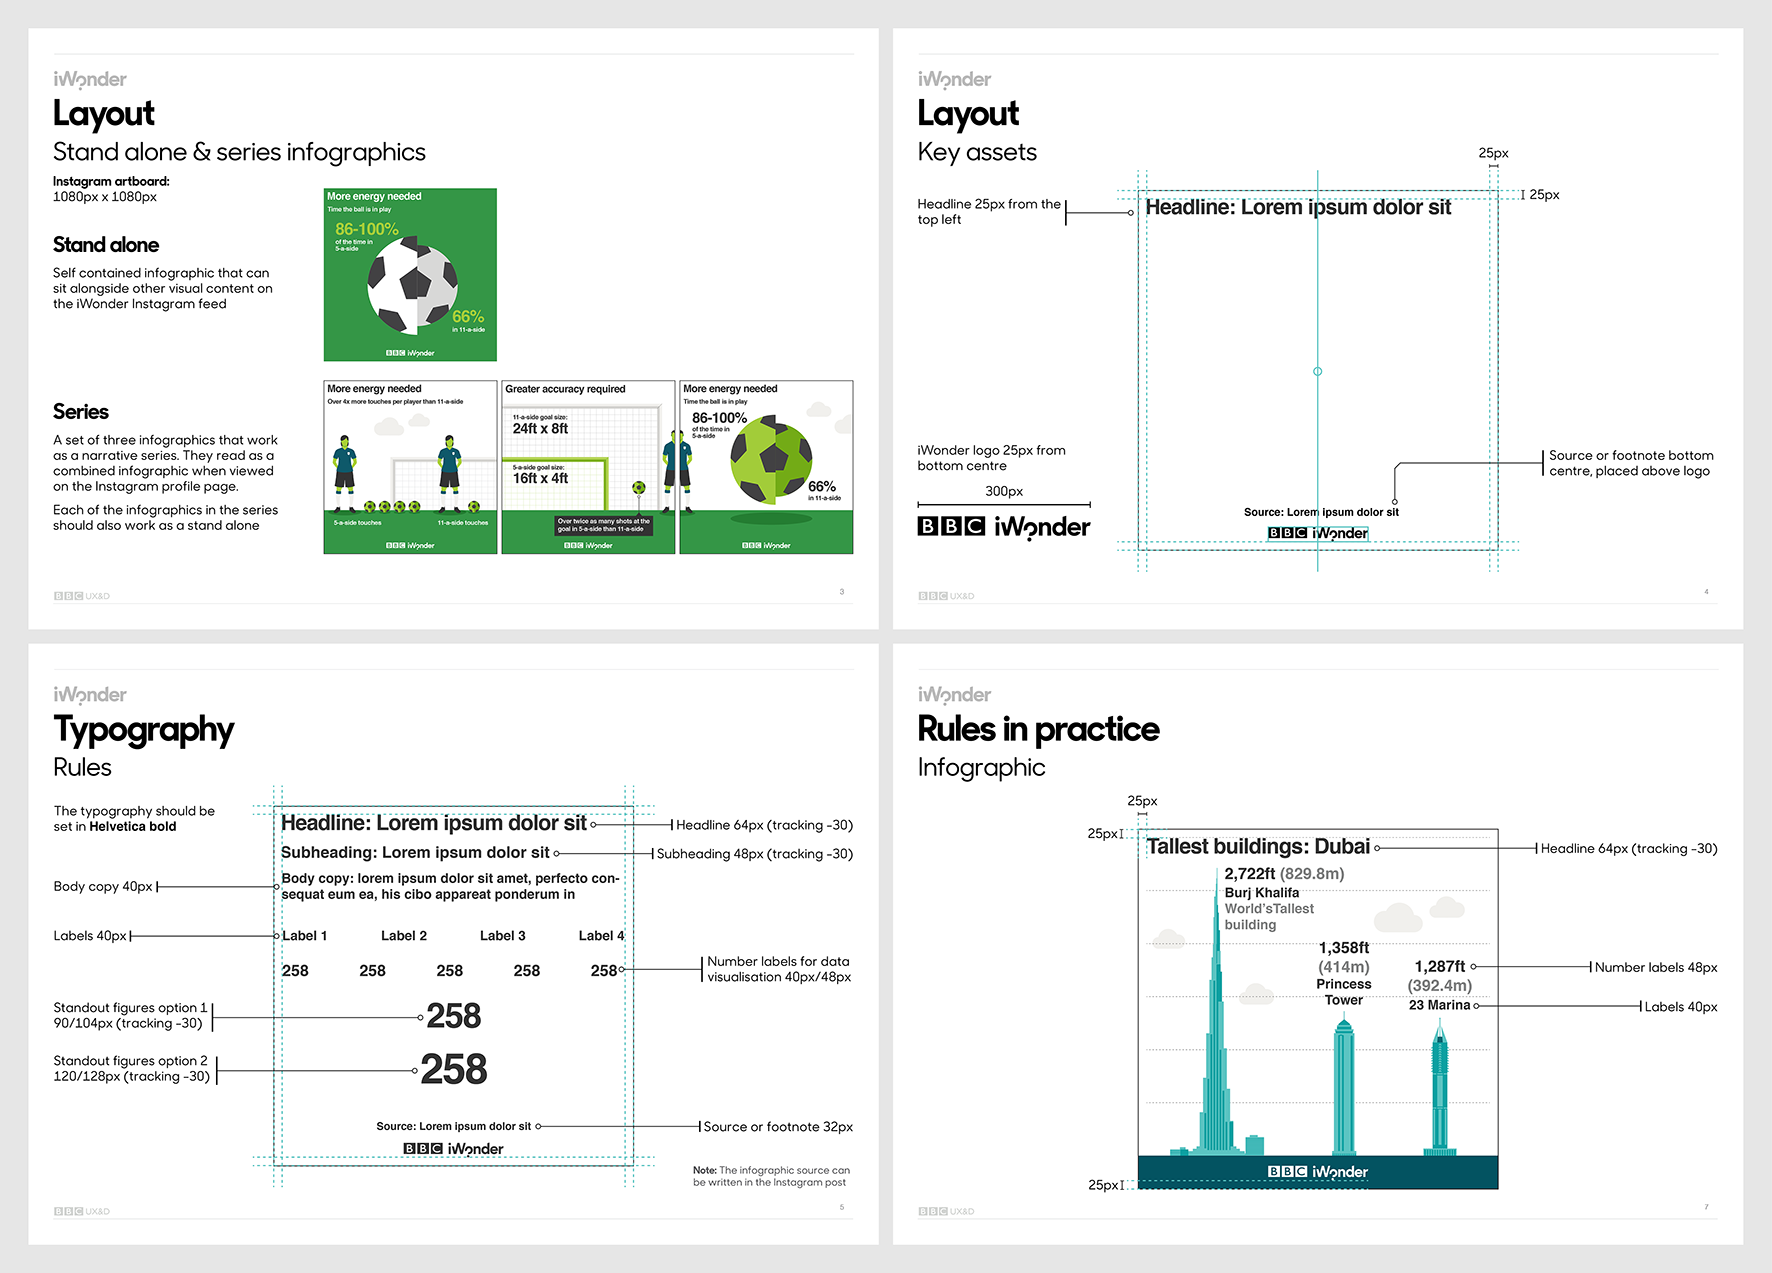Click the 'Key assets' subheading
The width and height of the screenshot is (1772, 1273).
coord(977,152)
